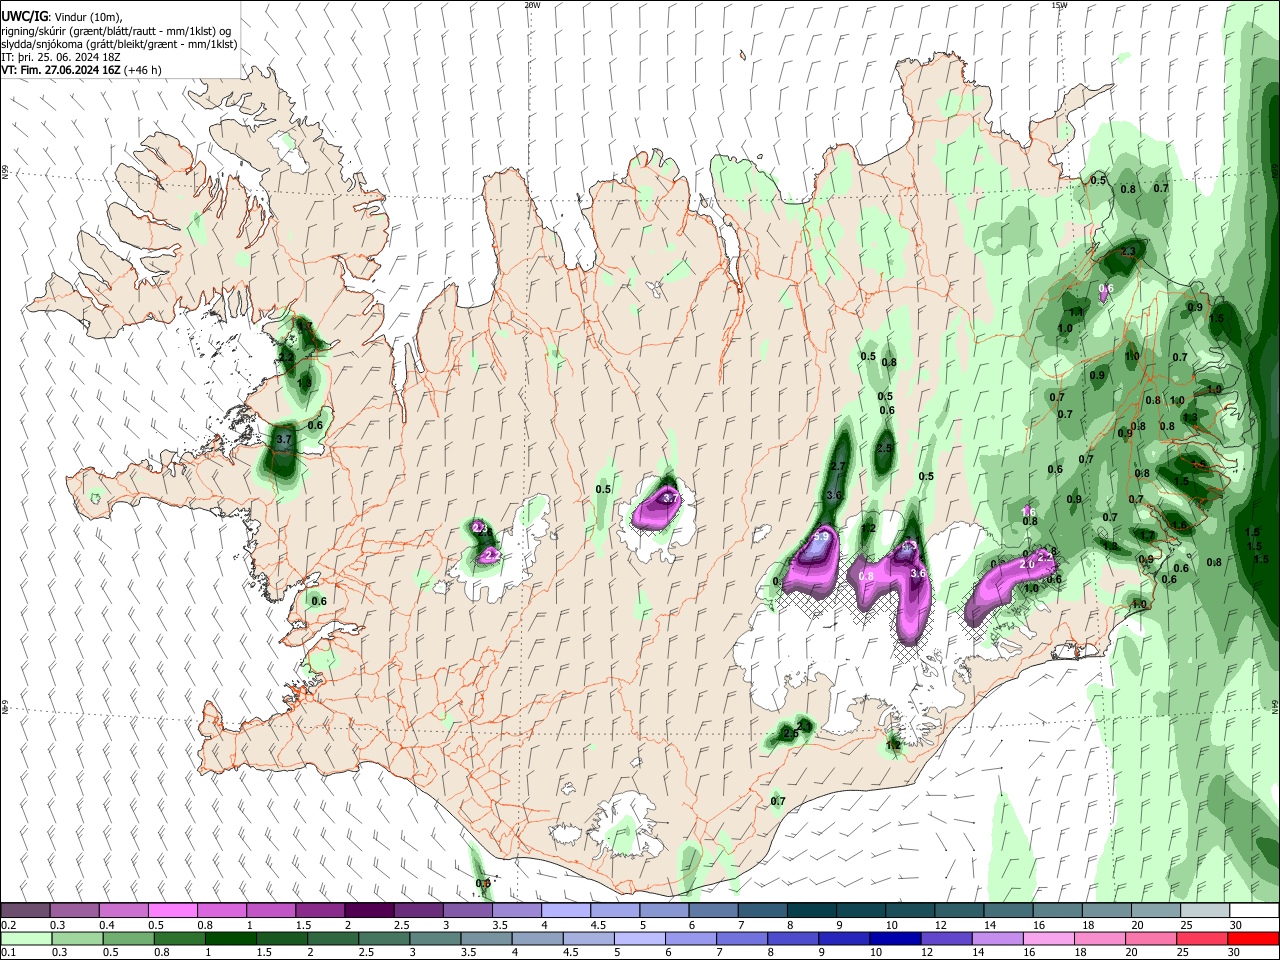Pick the navy blue 10 swatch in bottom legend row
This screenshot has width=1280, height=960.
(895, 938)
